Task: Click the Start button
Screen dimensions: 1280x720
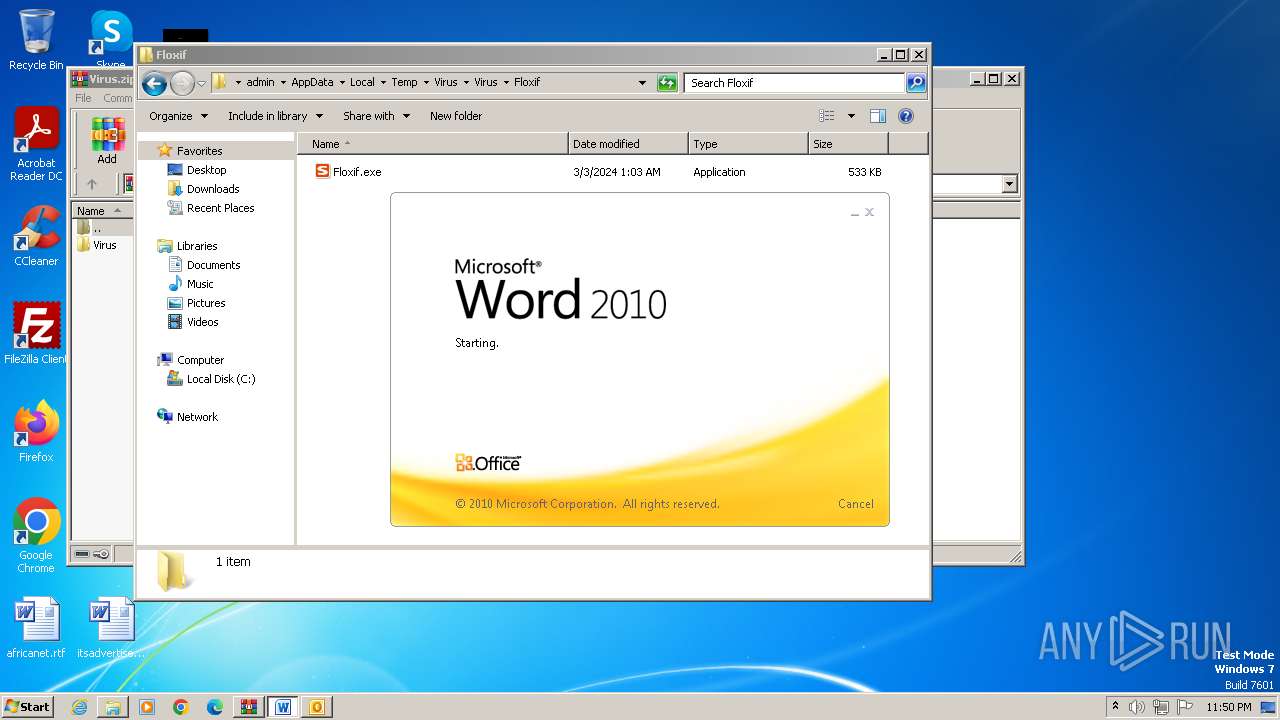Action: (27, 707)
